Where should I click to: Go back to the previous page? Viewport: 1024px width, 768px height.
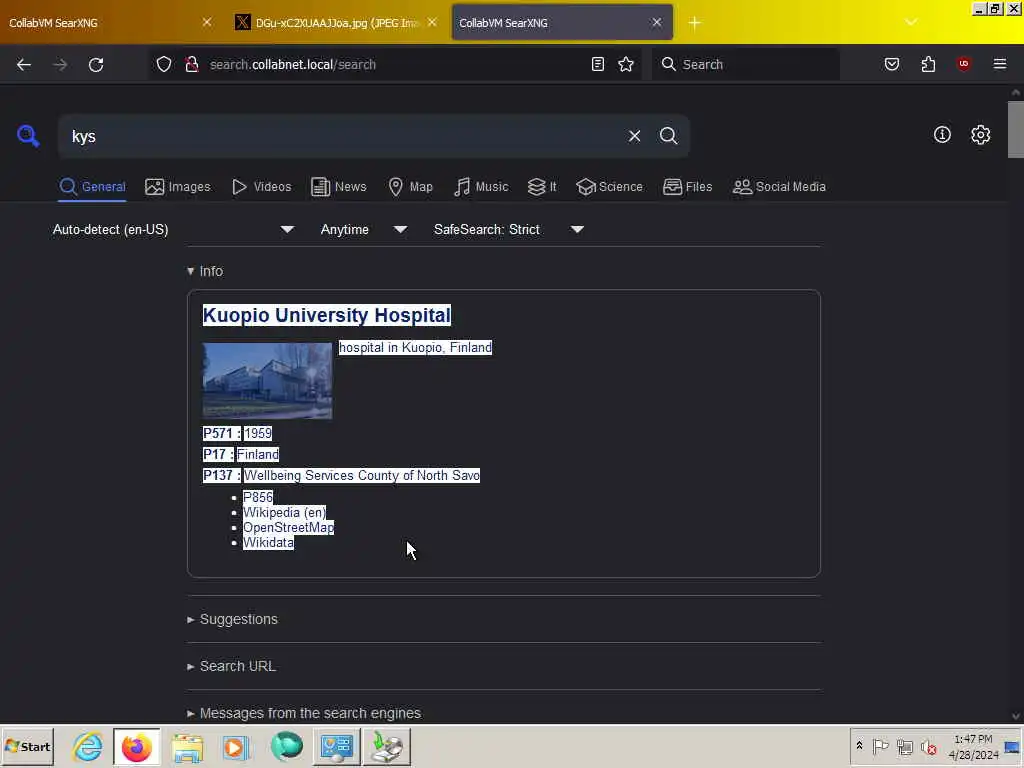coord(24,64)
